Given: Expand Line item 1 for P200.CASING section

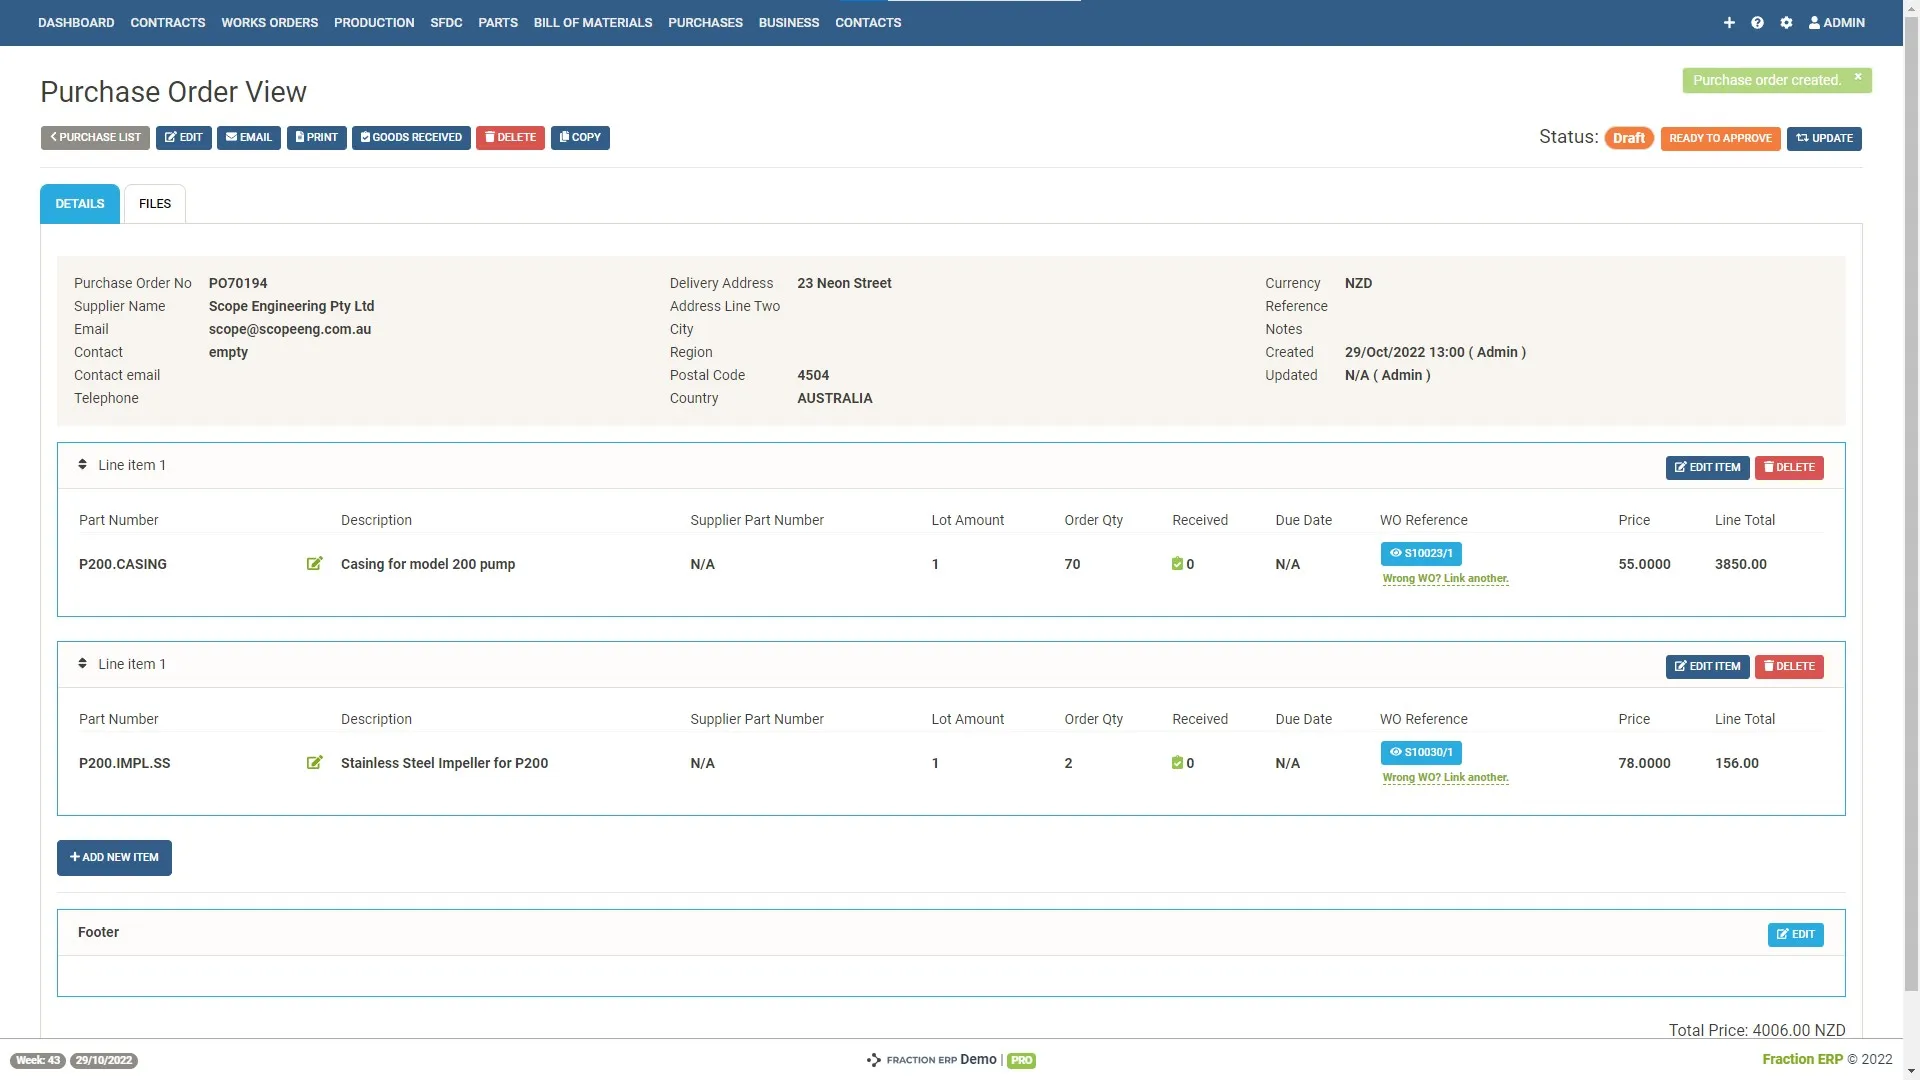Looking at the screenshot, I should point(83,464).
